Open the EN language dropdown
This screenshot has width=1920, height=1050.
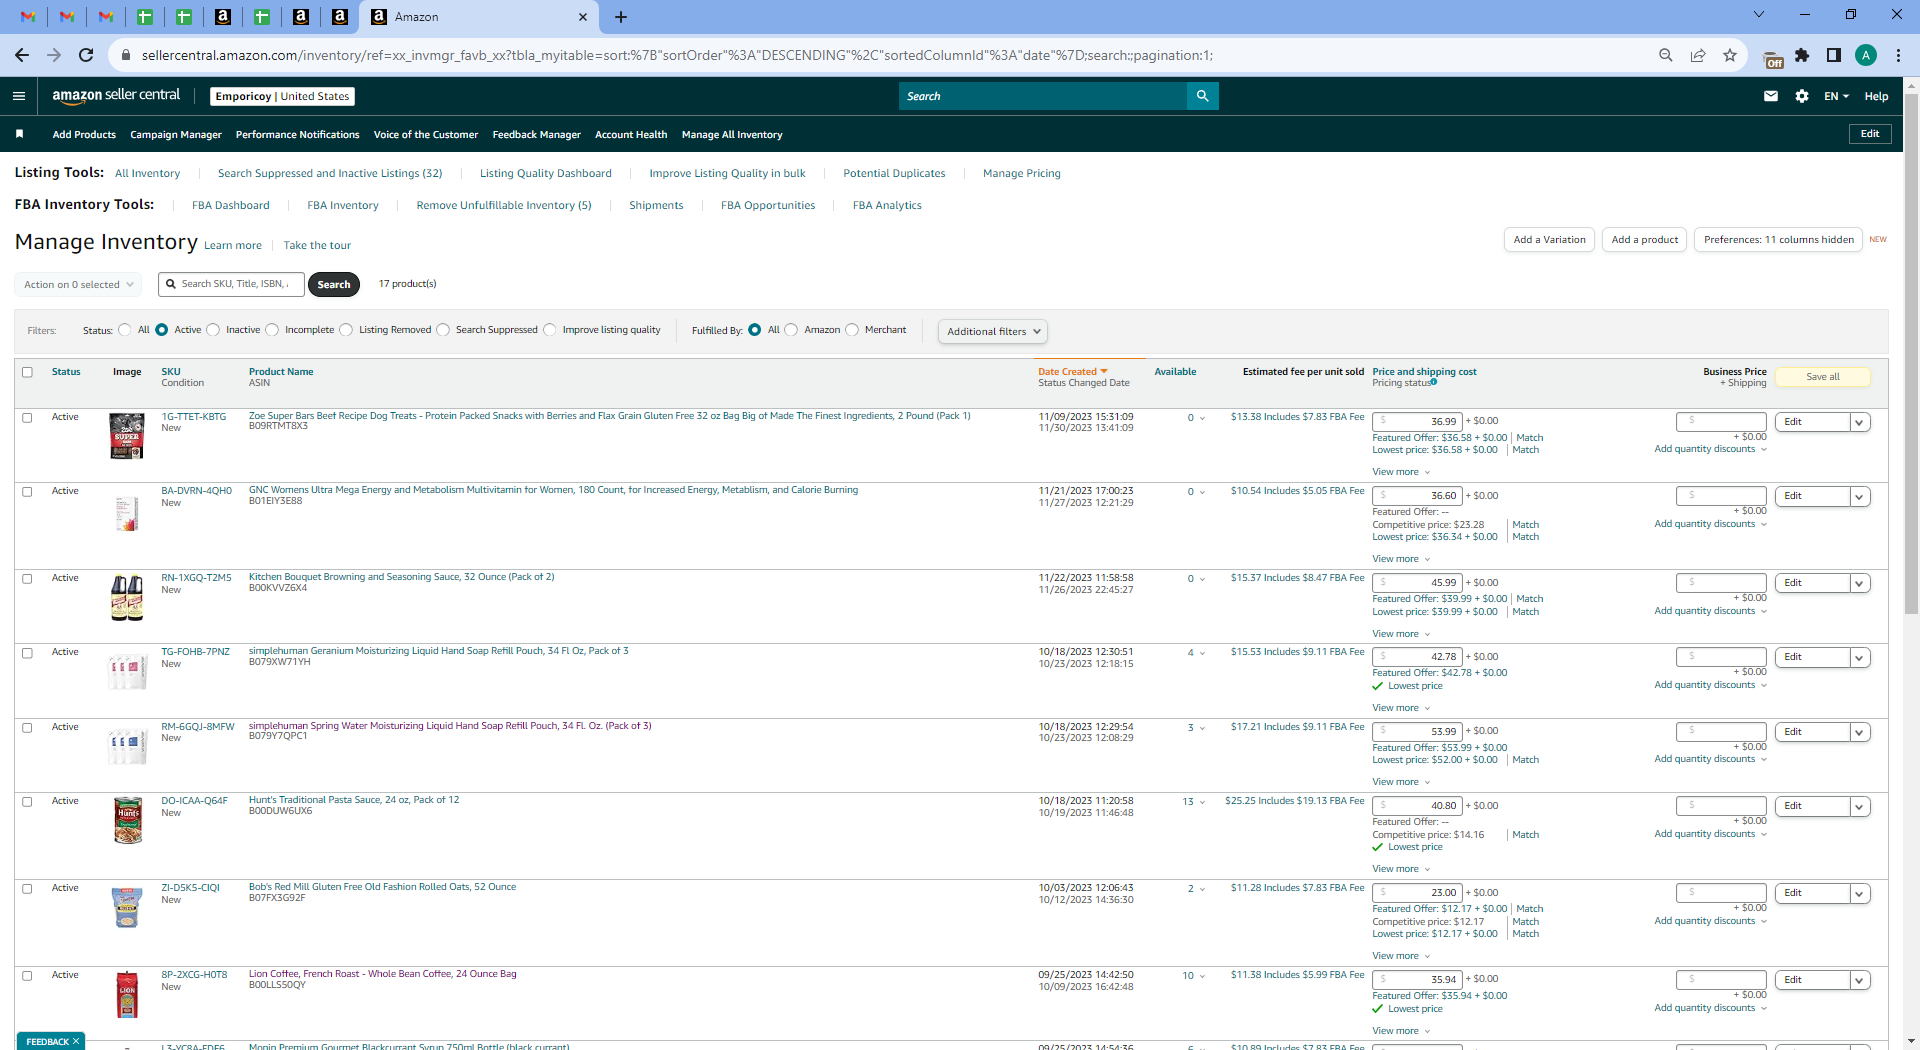pyautogui.click(x=1836, y=96)
